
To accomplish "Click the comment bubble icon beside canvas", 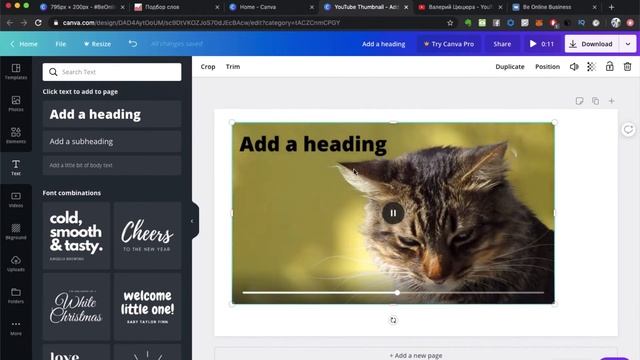I will [x=628, y=130].
